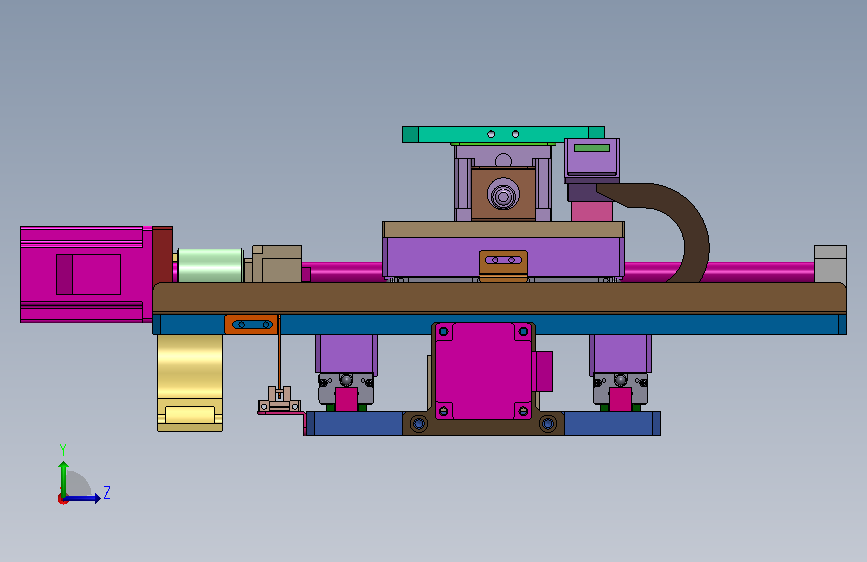This screenshot has height=562, width=867.
Task: Click the yellow bracket at lower left
Action: click(190, 383)
